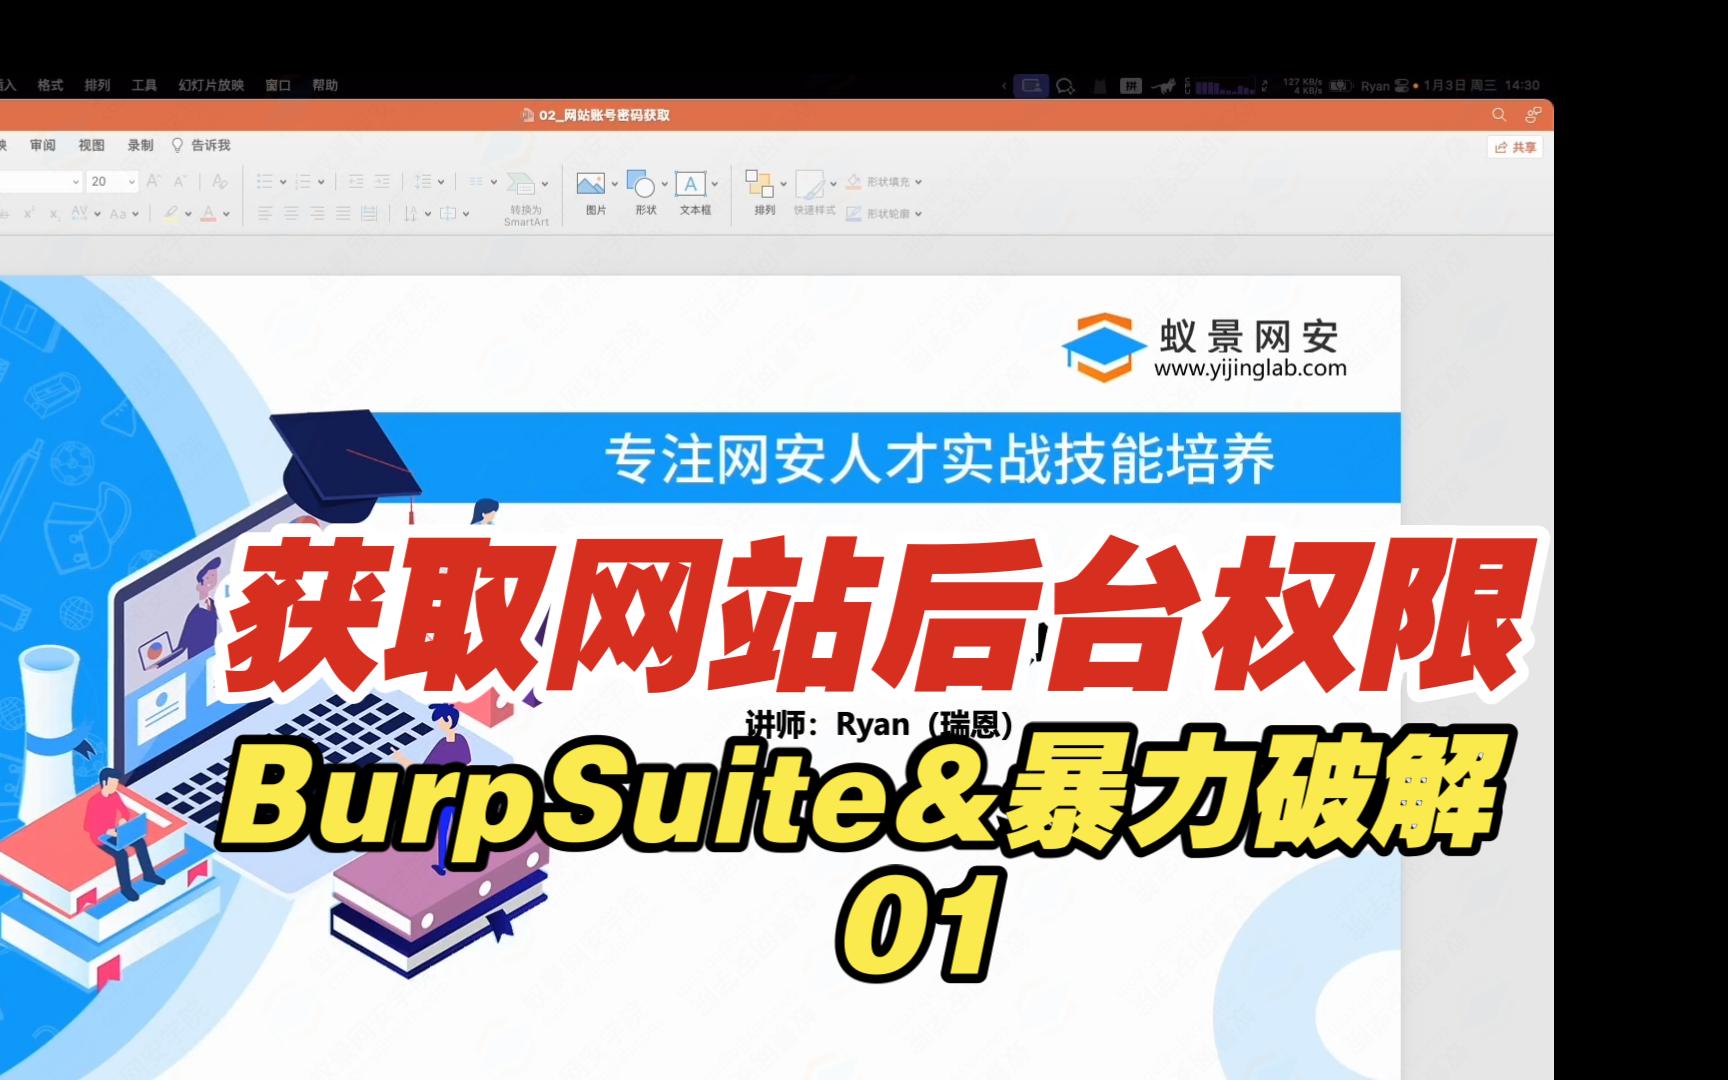Click the 拼 input method icon
This screenshot has width=1728, height=1080.
[1131, 86]
